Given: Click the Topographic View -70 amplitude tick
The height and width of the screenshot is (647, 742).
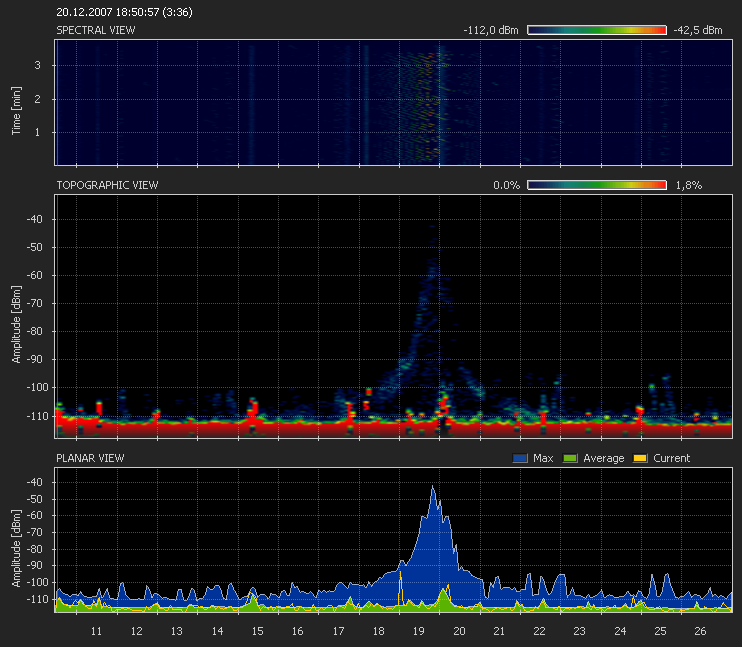Looking at the screenshot, I should [34, 303].
